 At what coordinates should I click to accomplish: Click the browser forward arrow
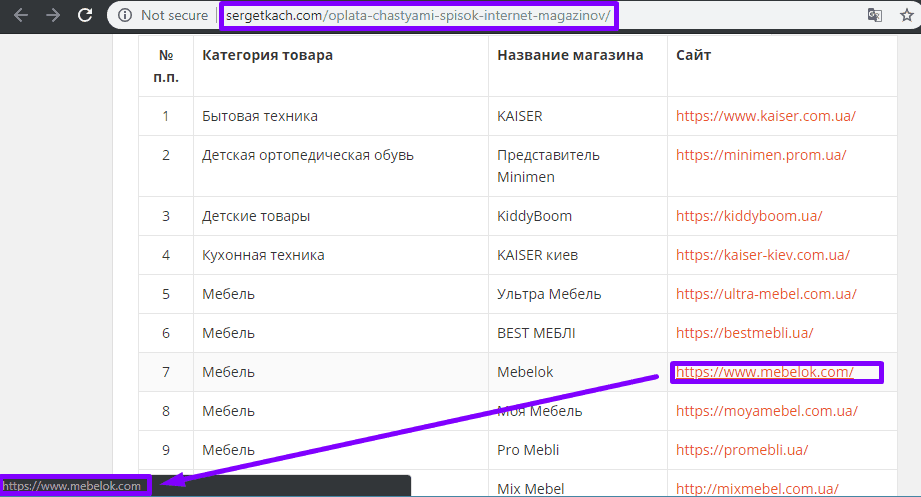tap(53, 15)
